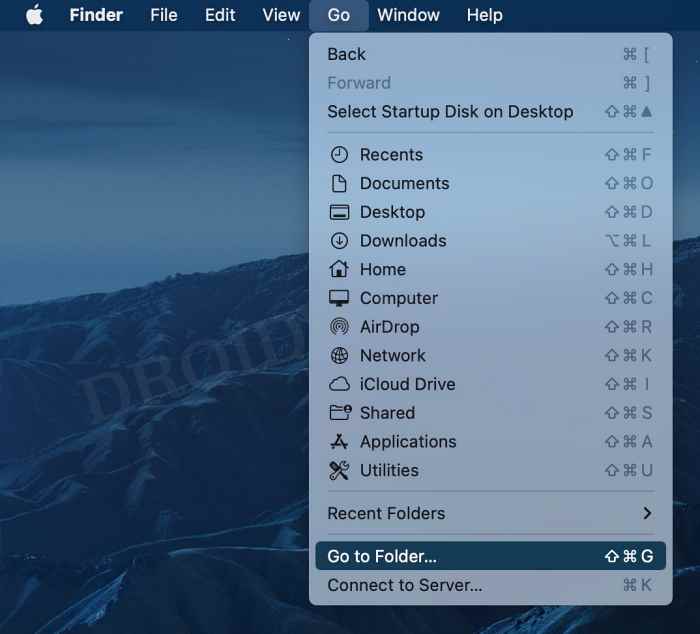The height and width of the screenshot is (634, 700).
Task: Open the View menu
Action: click(x=281, y=15)
